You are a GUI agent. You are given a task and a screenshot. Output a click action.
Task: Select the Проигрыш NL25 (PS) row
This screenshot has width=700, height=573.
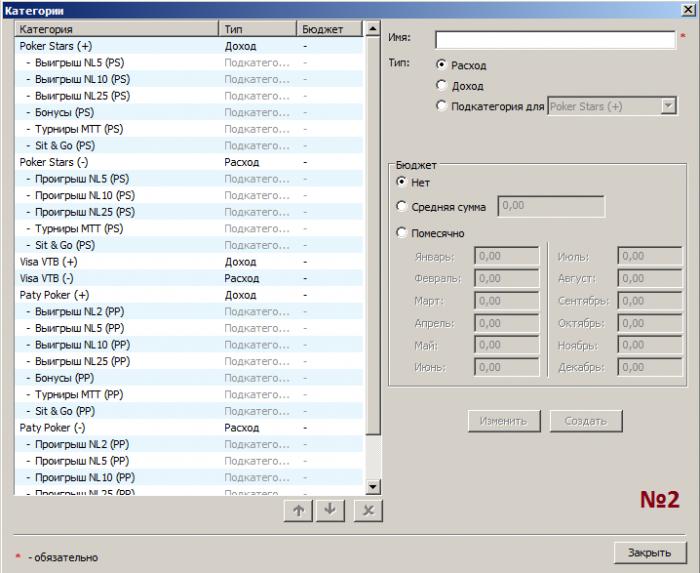coord(189,212)
